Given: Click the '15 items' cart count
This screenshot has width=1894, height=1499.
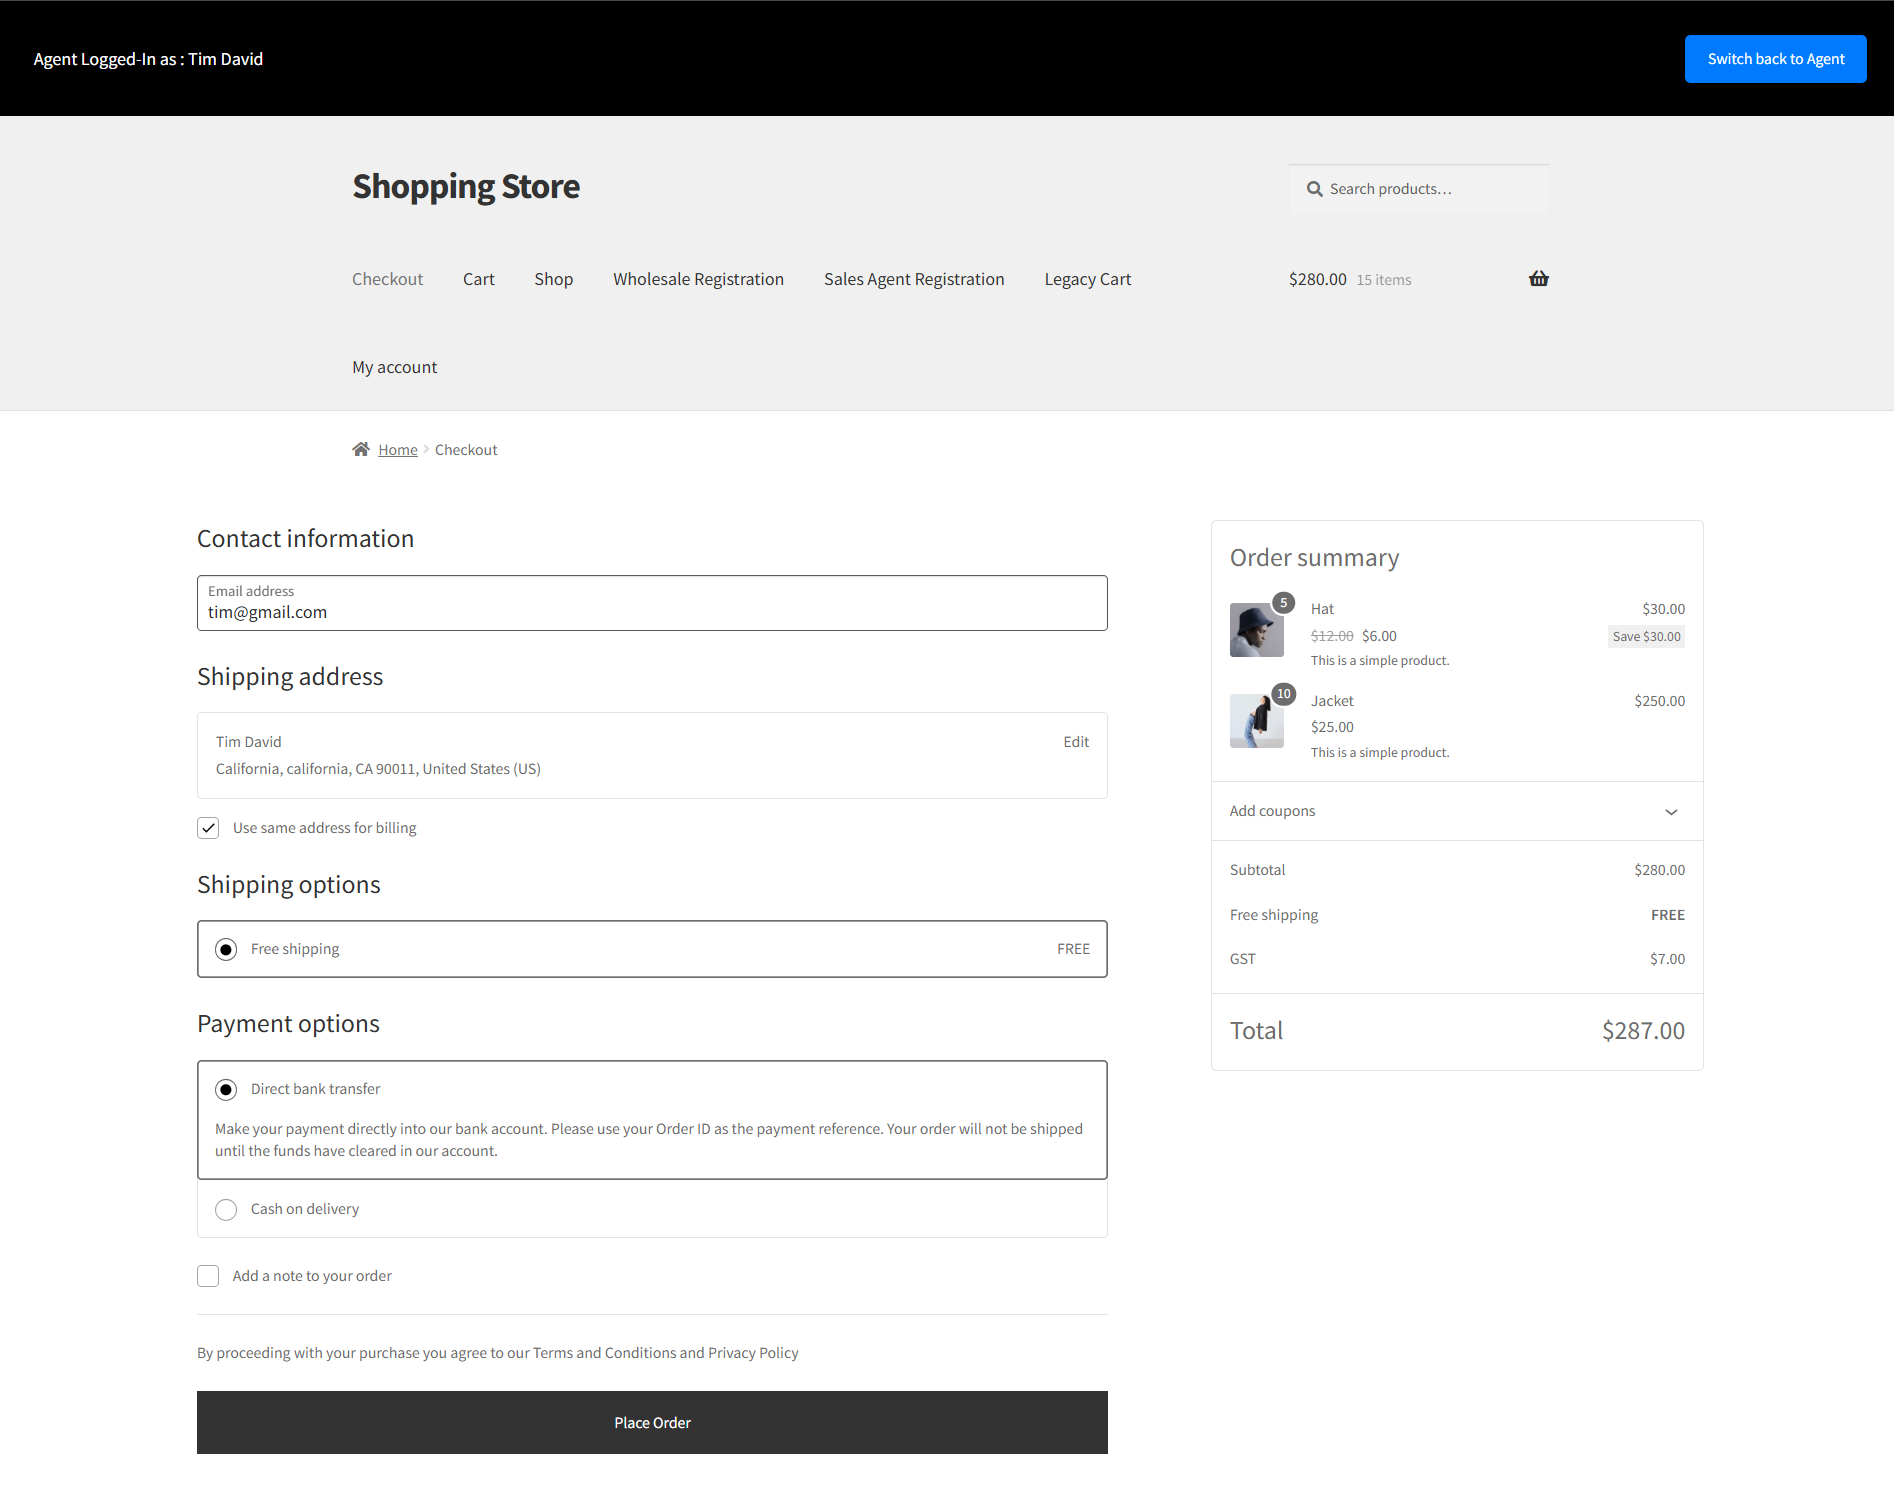Looking at the screenshot, I should point(1384,280).
